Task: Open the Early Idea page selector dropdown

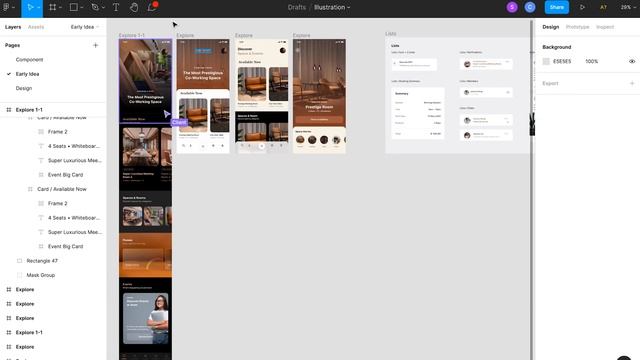Action: (x=85, y=27)
